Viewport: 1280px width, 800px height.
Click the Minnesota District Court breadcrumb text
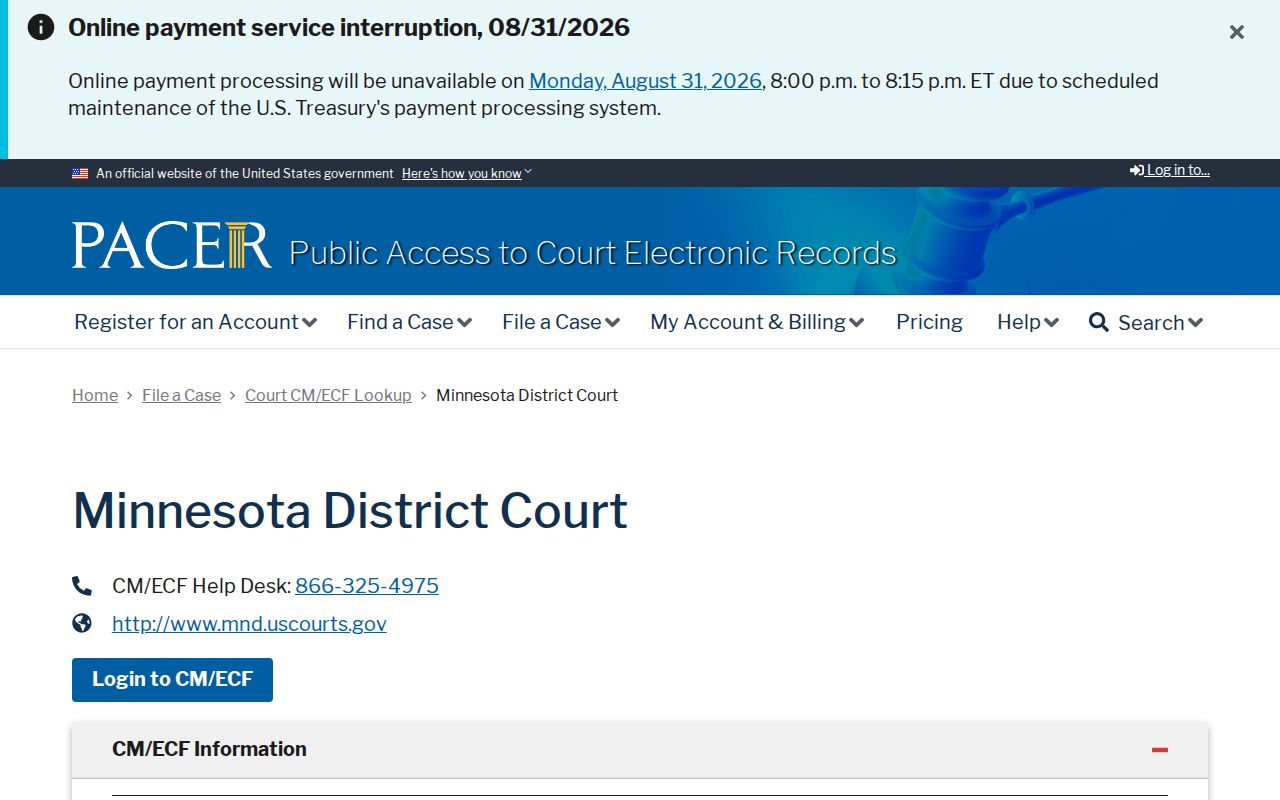pos(527,395)
